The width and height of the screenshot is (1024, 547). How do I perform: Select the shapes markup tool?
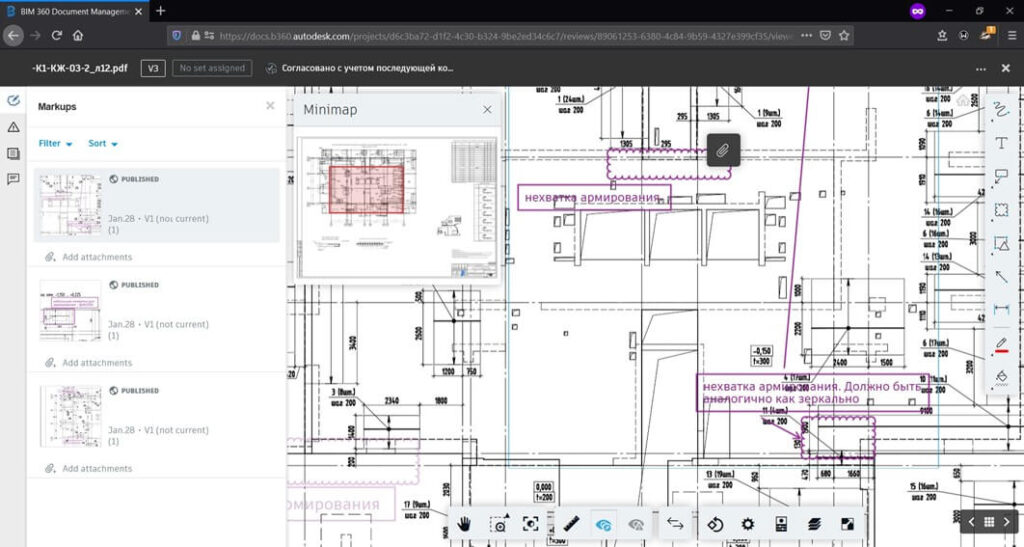[x=1000, y=243]
